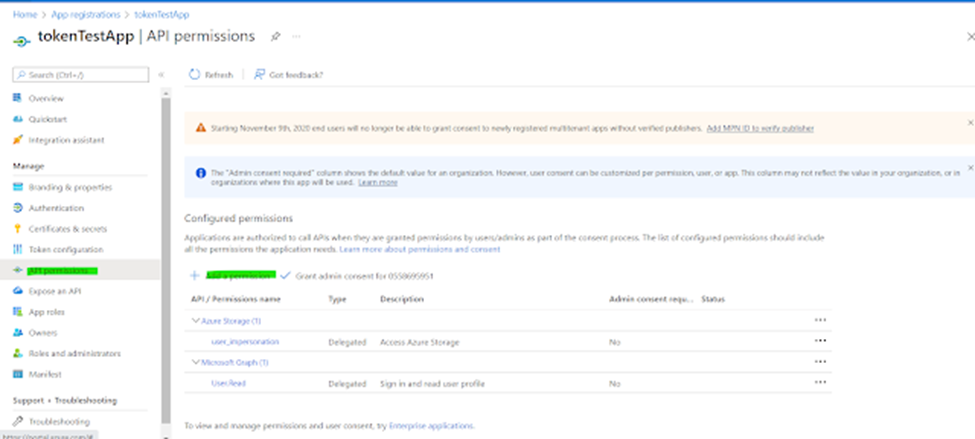This screenshot has width=975, height=439.
Task: Click the Expose an API cloud icon
Action: (17, 291)
